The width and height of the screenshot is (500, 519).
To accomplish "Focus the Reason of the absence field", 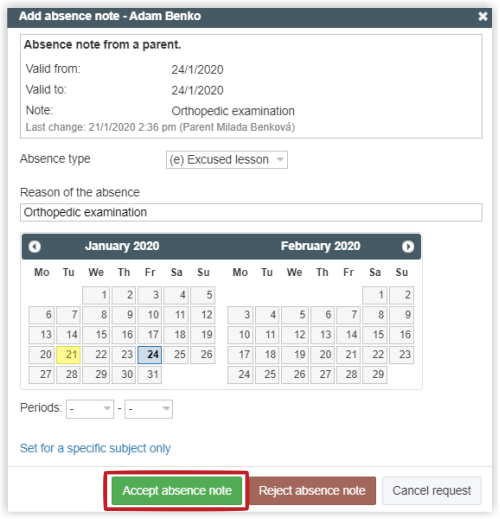I will (251, 212).
